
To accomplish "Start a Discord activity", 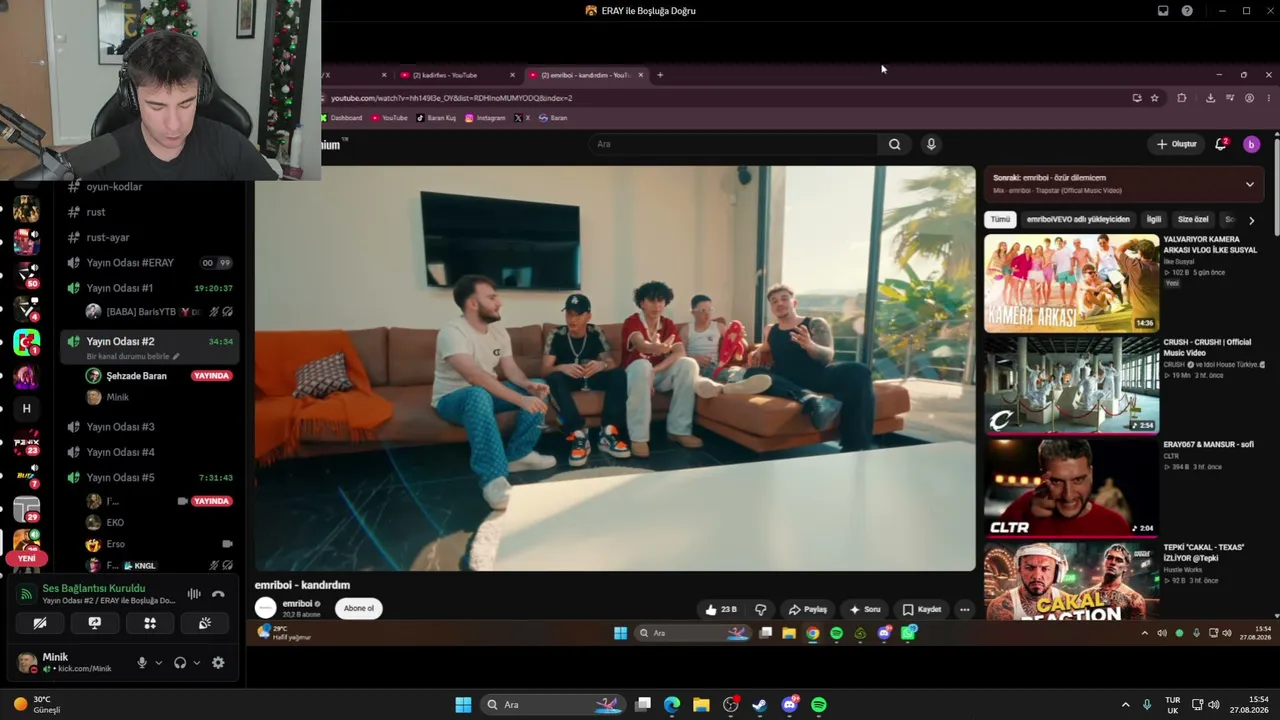I will pos(150,623).
